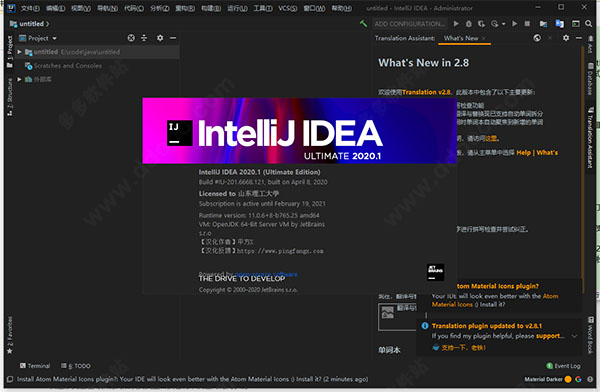Hide the Translation Assistant panel via minus icon
The image size is (600, 392).
coord(579,38)
